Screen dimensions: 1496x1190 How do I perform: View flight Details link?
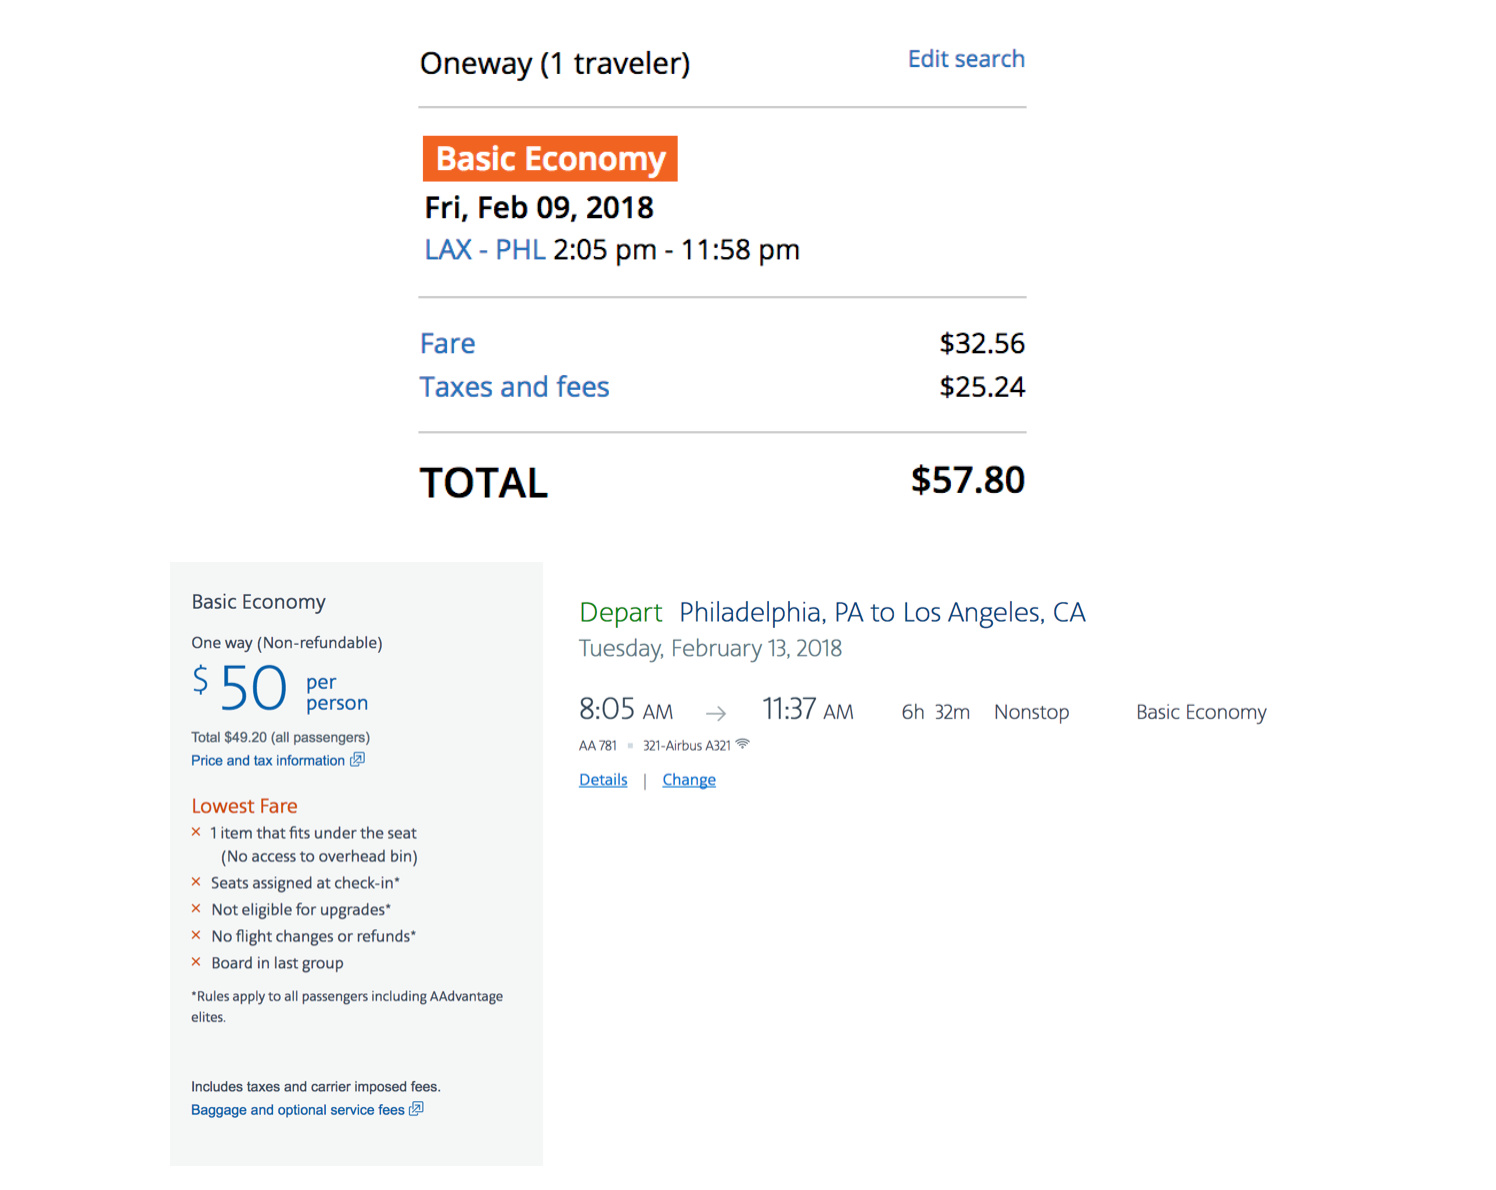point(603,780)
